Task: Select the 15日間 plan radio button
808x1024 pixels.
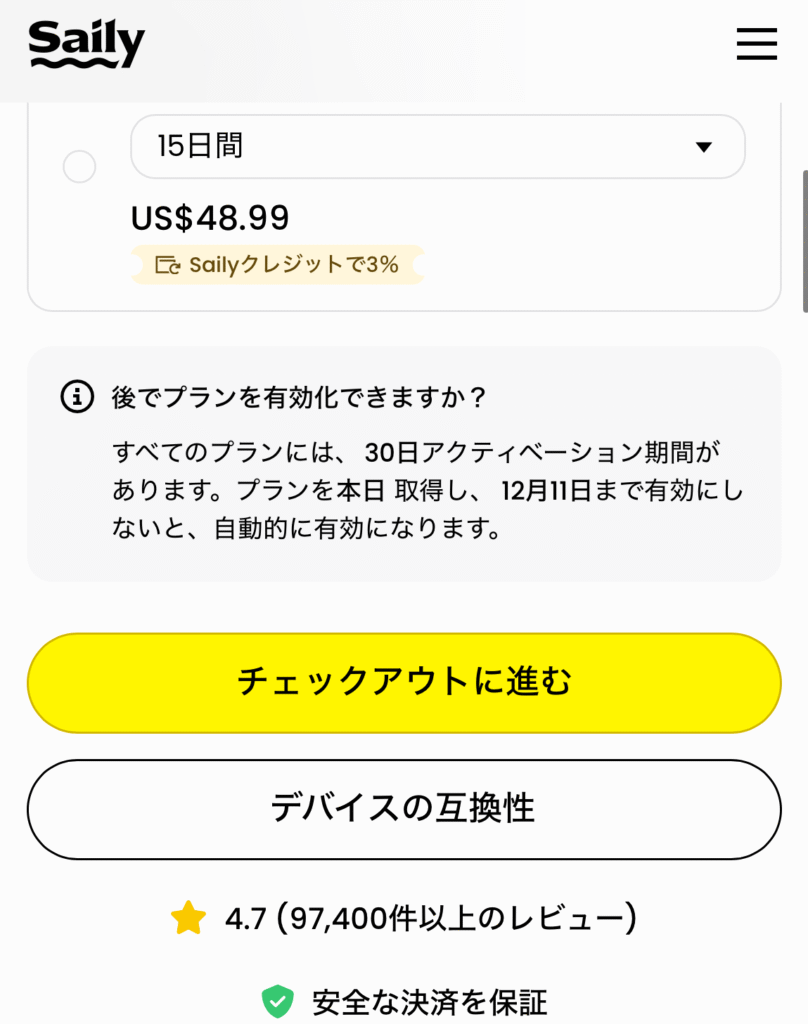Action: [x=79, y=166]
